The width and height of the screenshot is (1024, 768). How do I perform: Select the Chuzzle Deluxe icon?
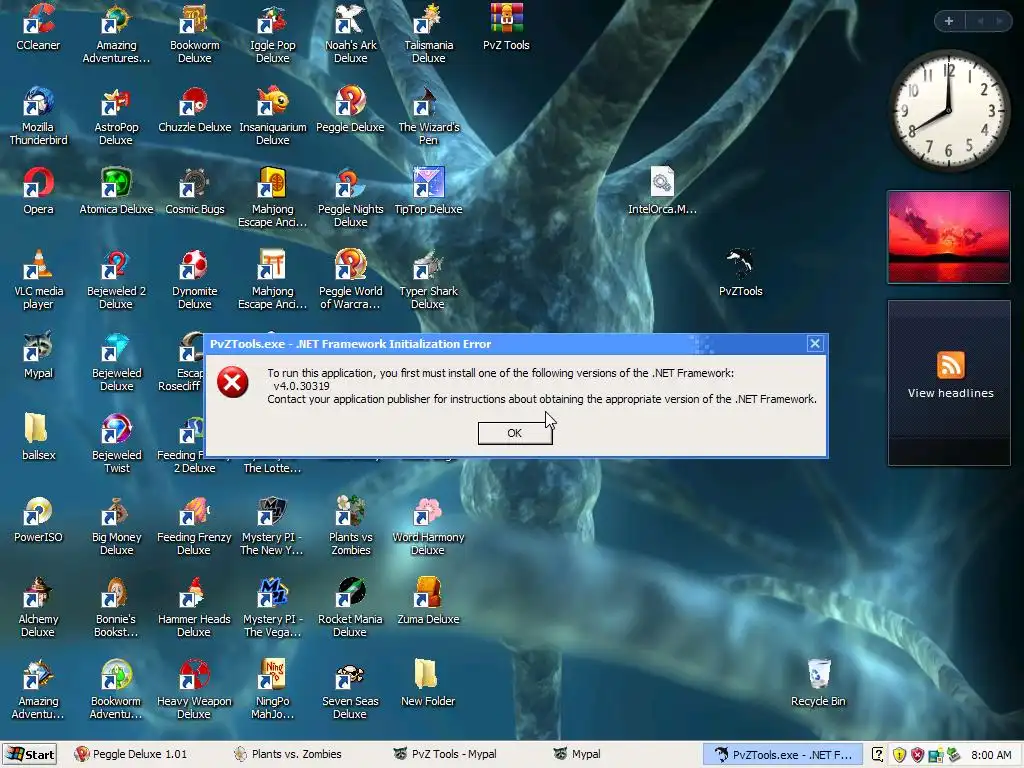click(x=194, y=110)
